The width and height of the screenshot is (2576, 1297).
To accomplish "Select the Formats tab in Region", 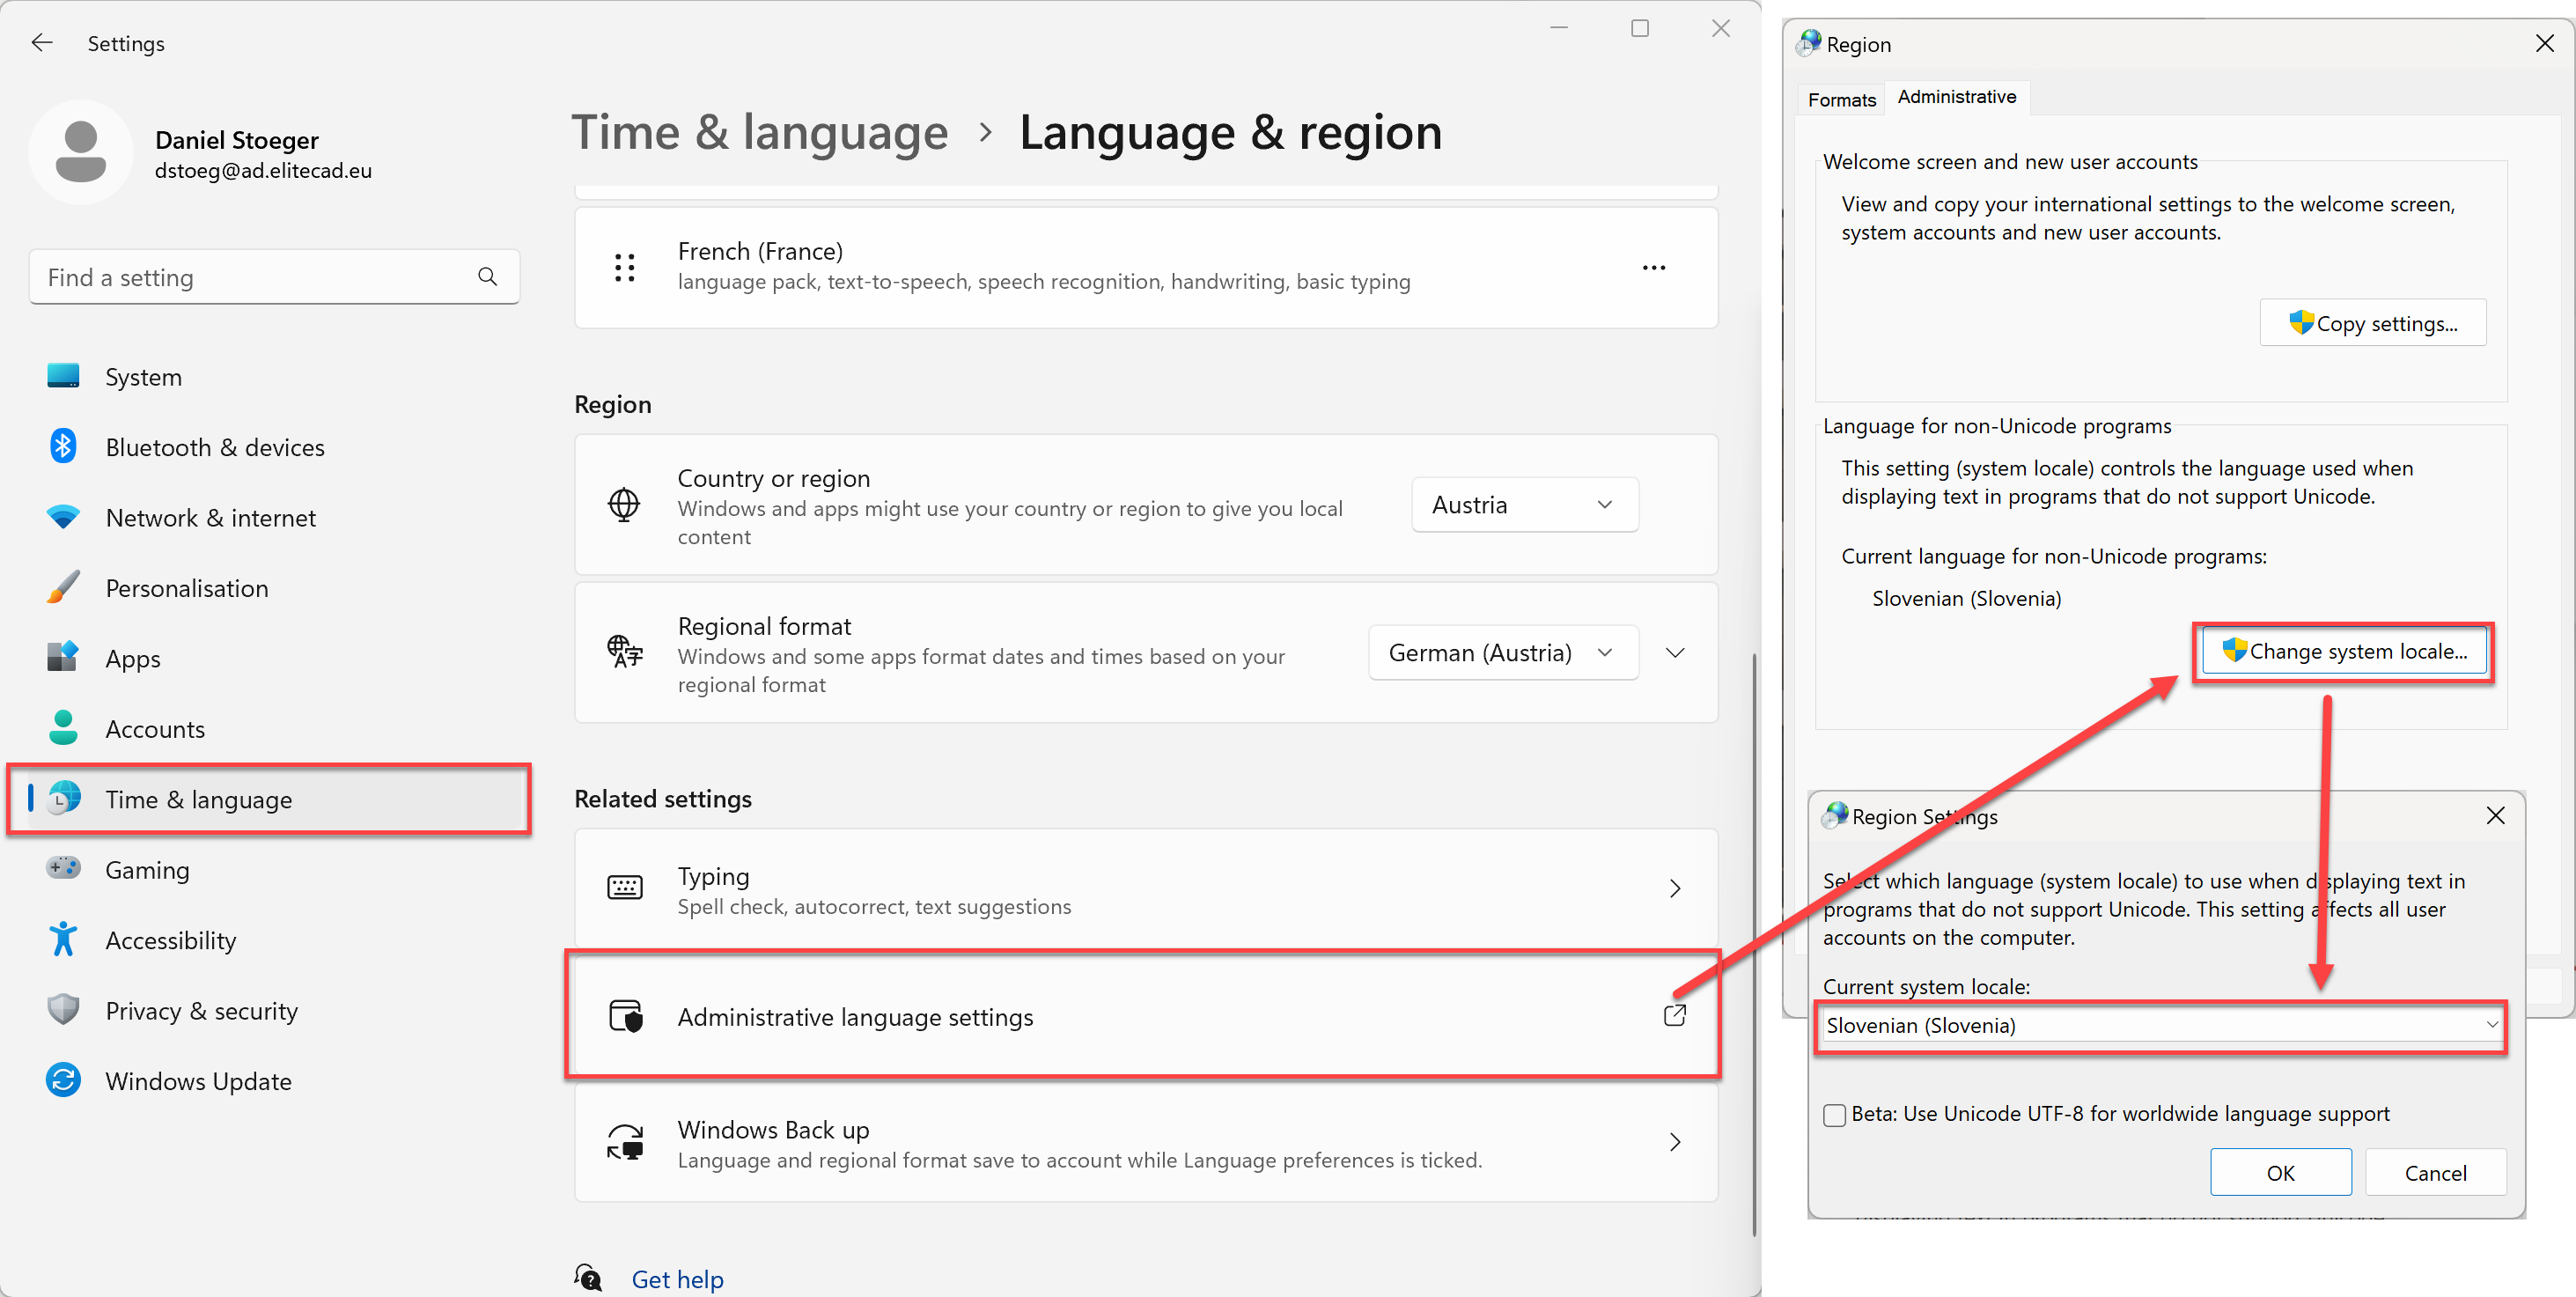I will point(1838,96).
